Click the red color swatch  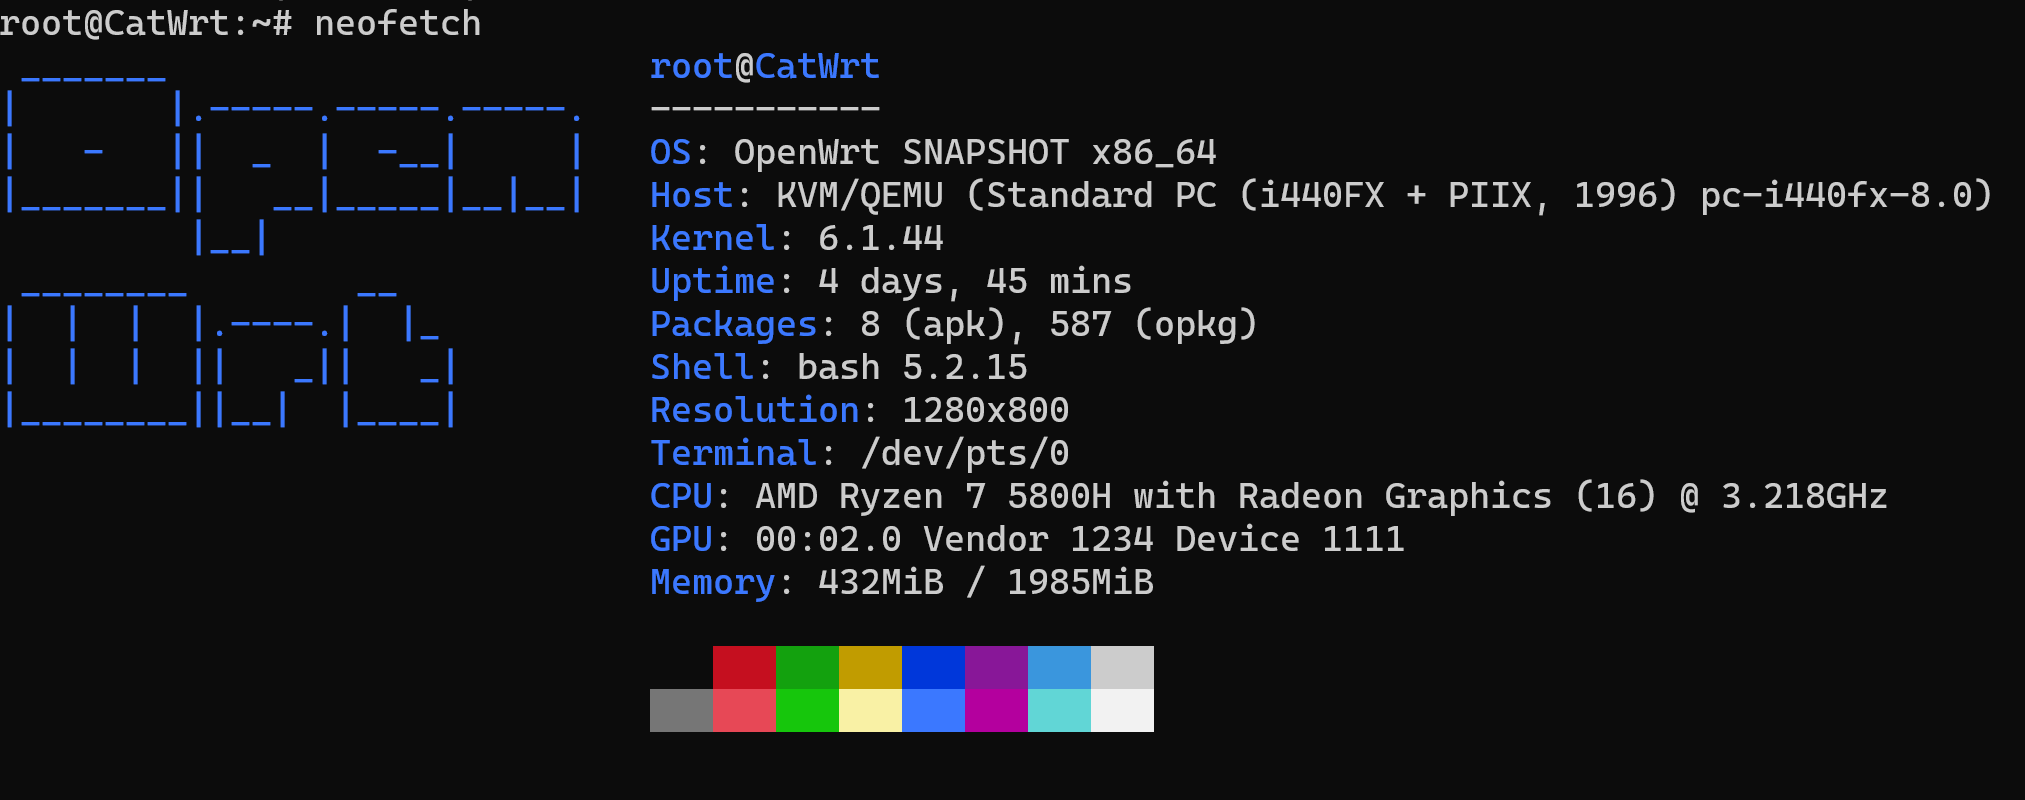[x=744, y=667]
